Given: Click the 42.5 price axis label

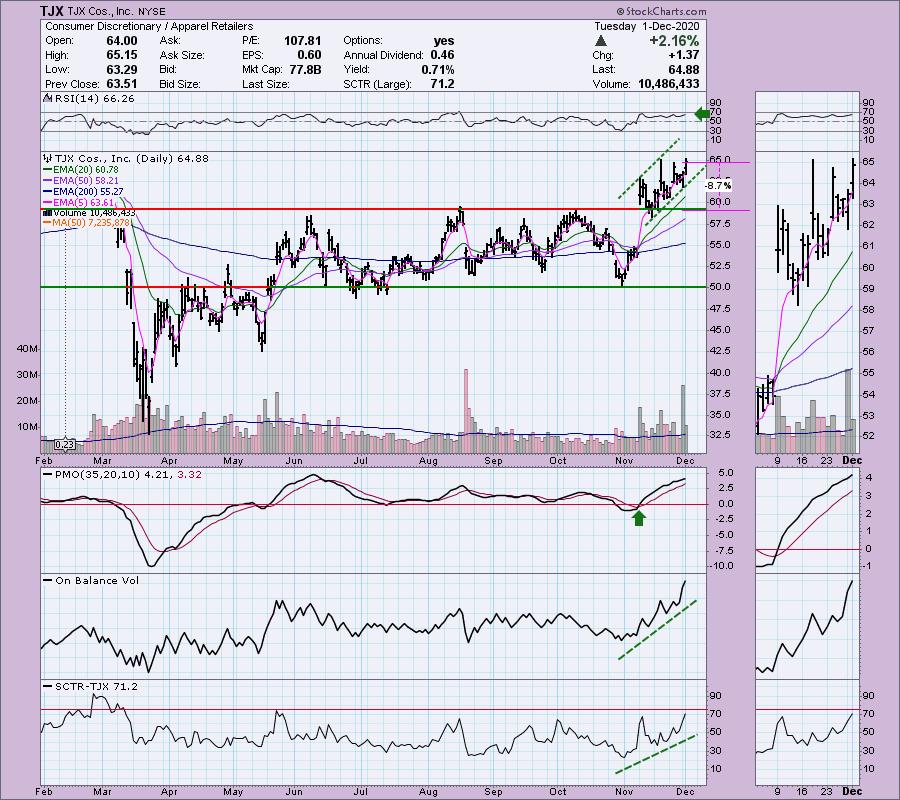Looking at the screenshot, I should 720,351.
